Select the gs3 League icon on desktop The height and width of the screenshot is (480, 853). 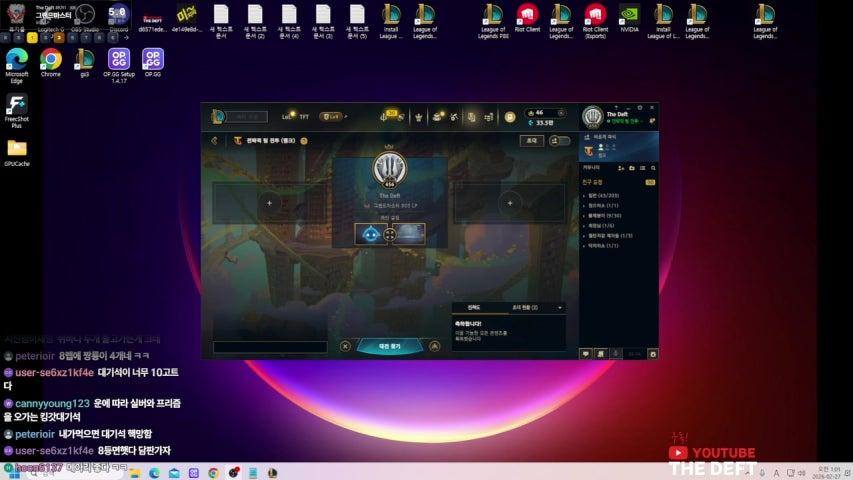click(84, 63)
